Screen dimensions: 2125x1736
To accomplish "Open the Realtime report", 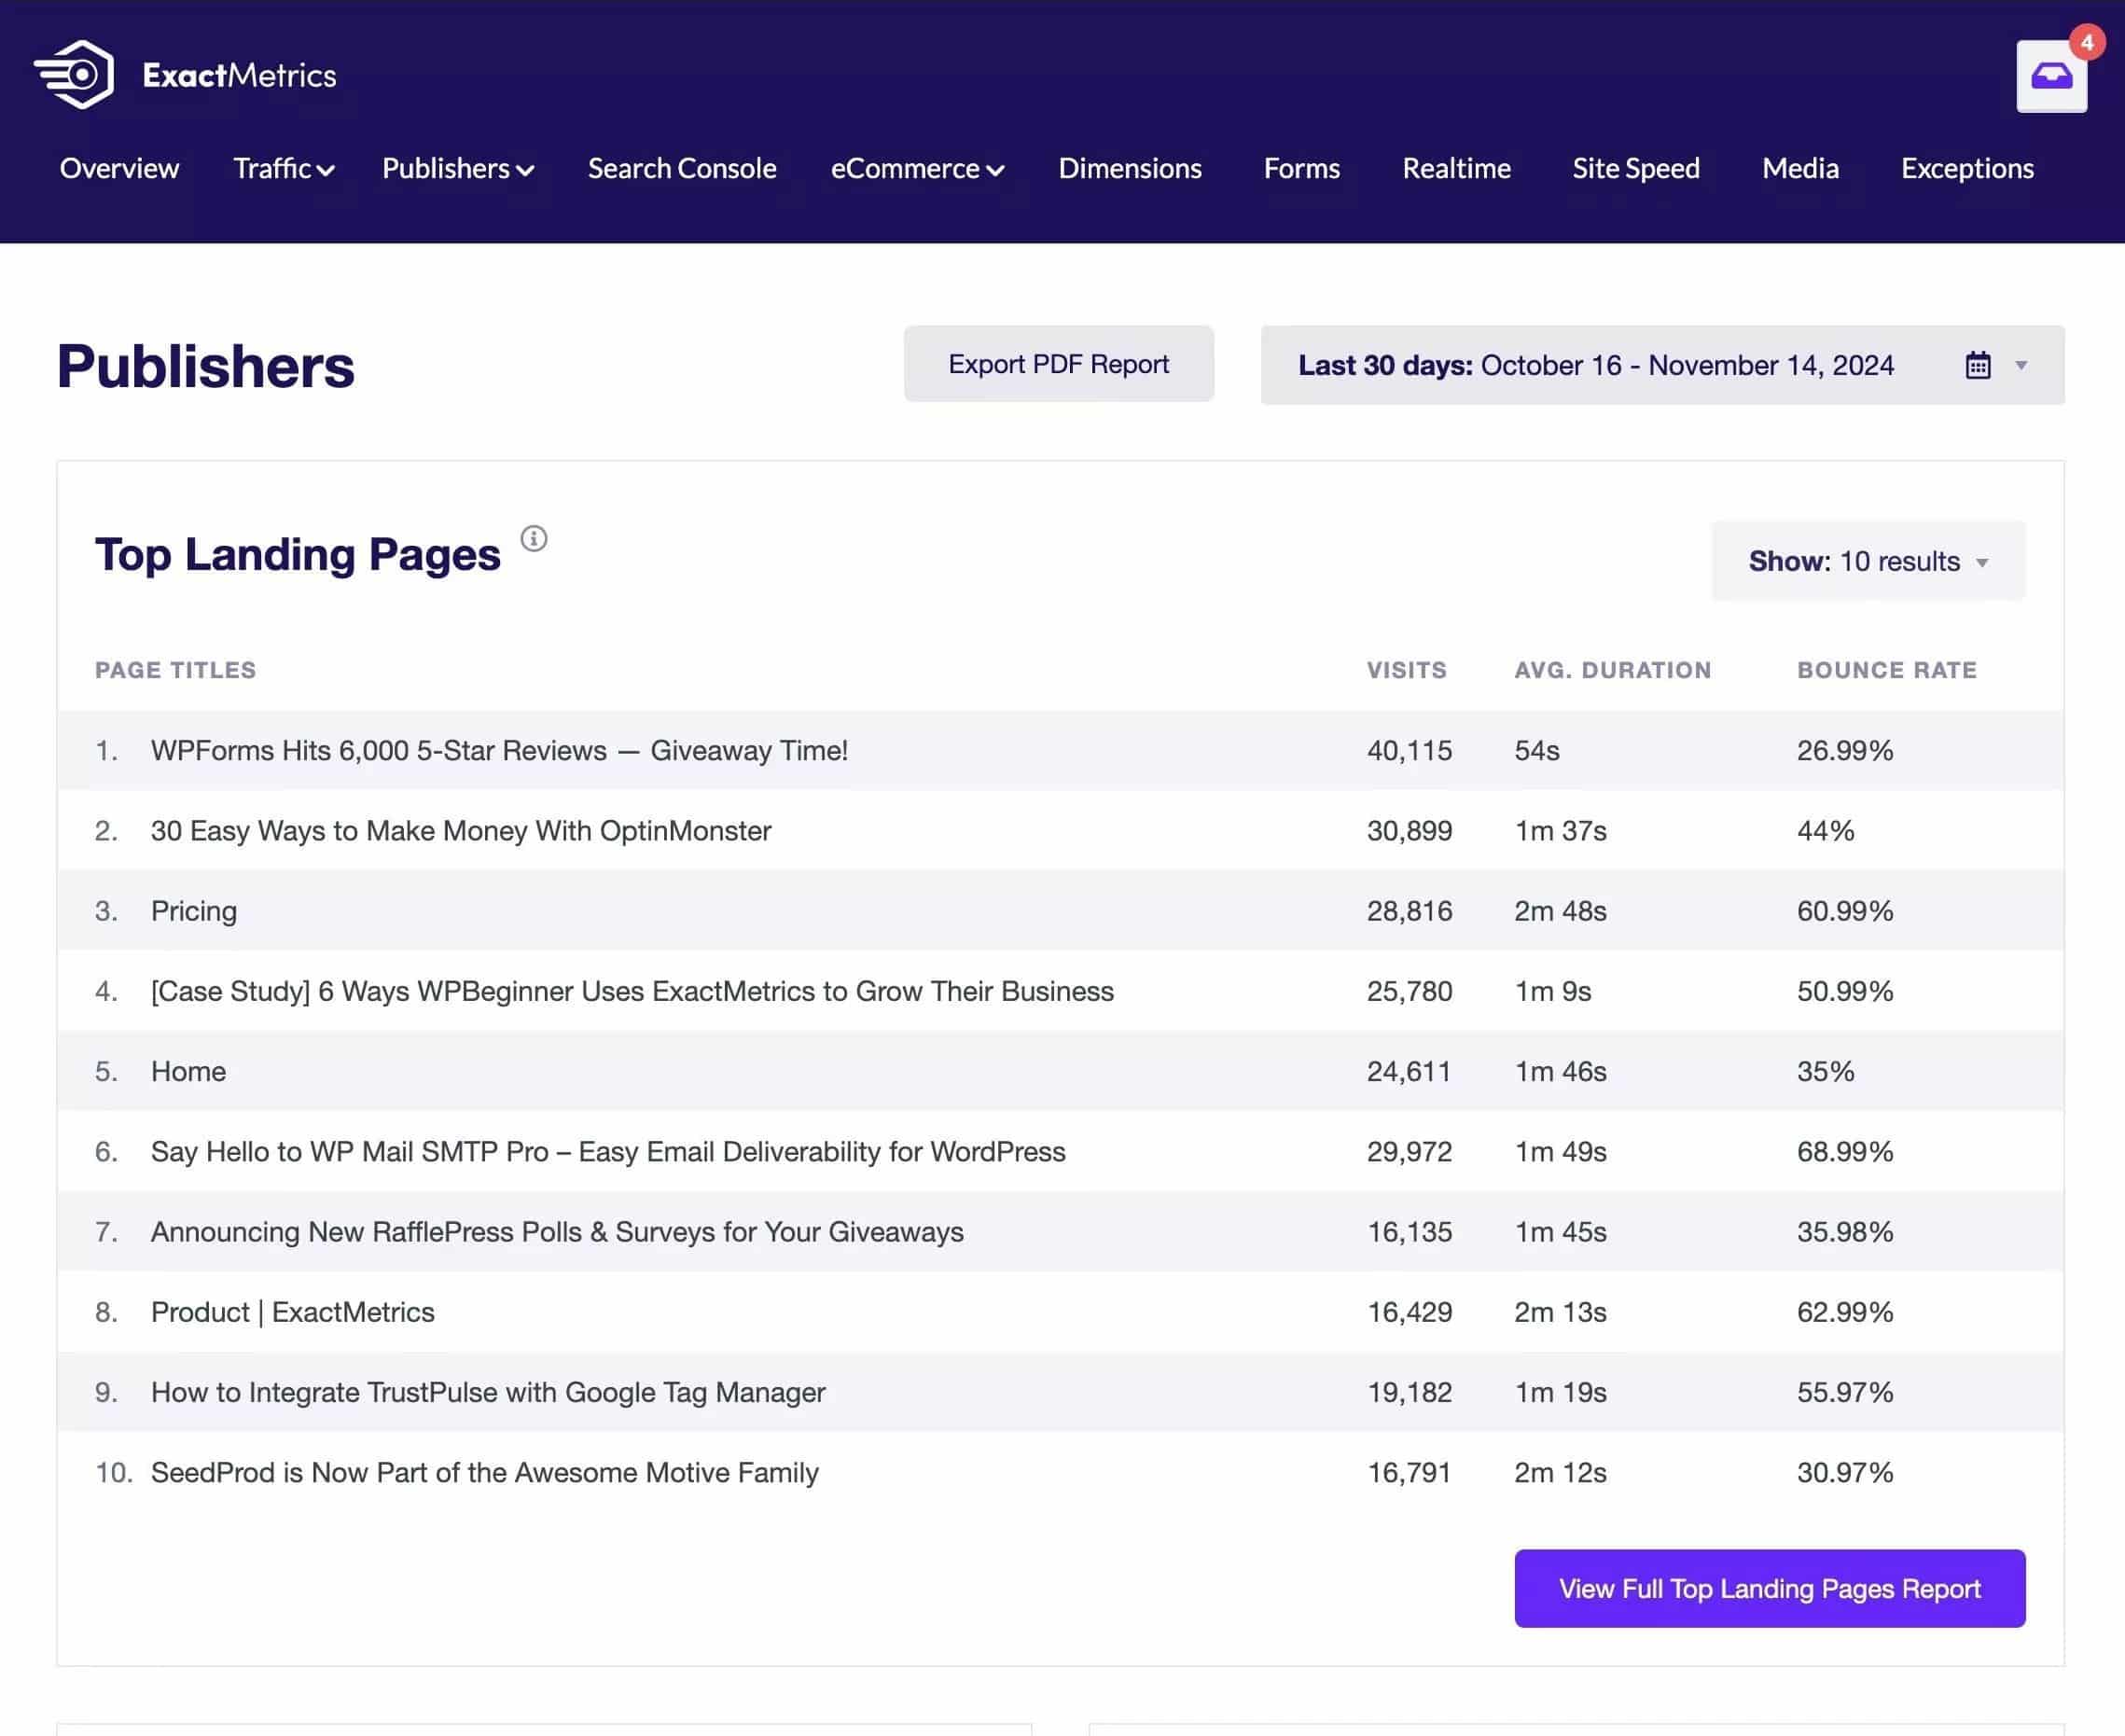I will (1456, 168).
